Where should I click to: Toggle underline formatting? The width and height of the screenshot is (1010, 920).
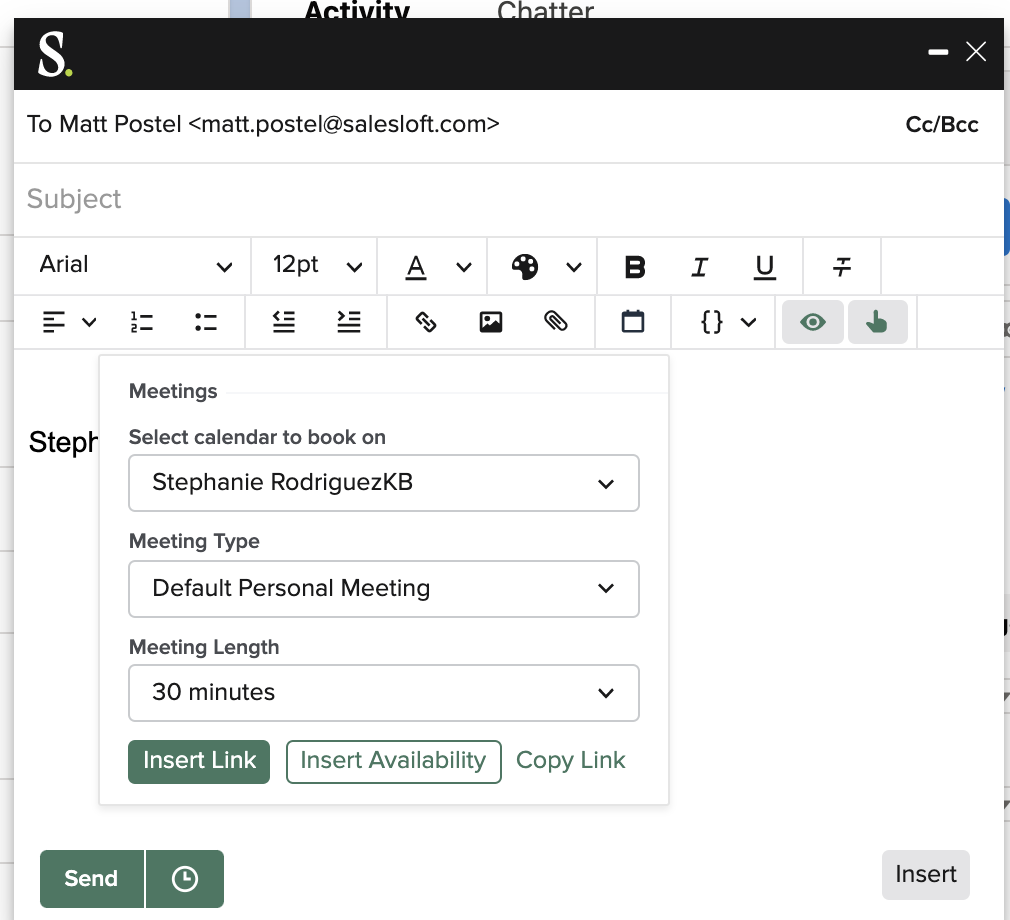765,267
